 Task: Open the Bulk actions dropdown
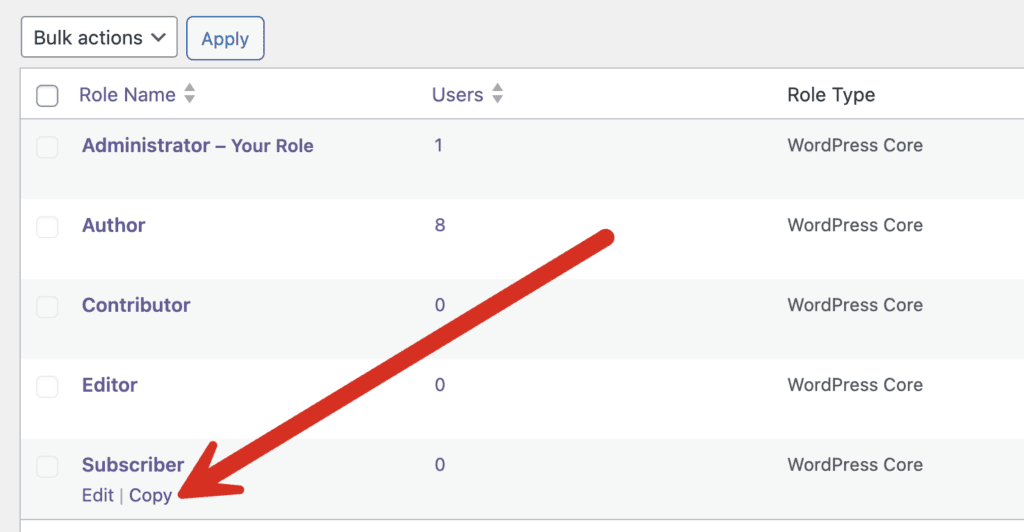(x=99, y=38)
